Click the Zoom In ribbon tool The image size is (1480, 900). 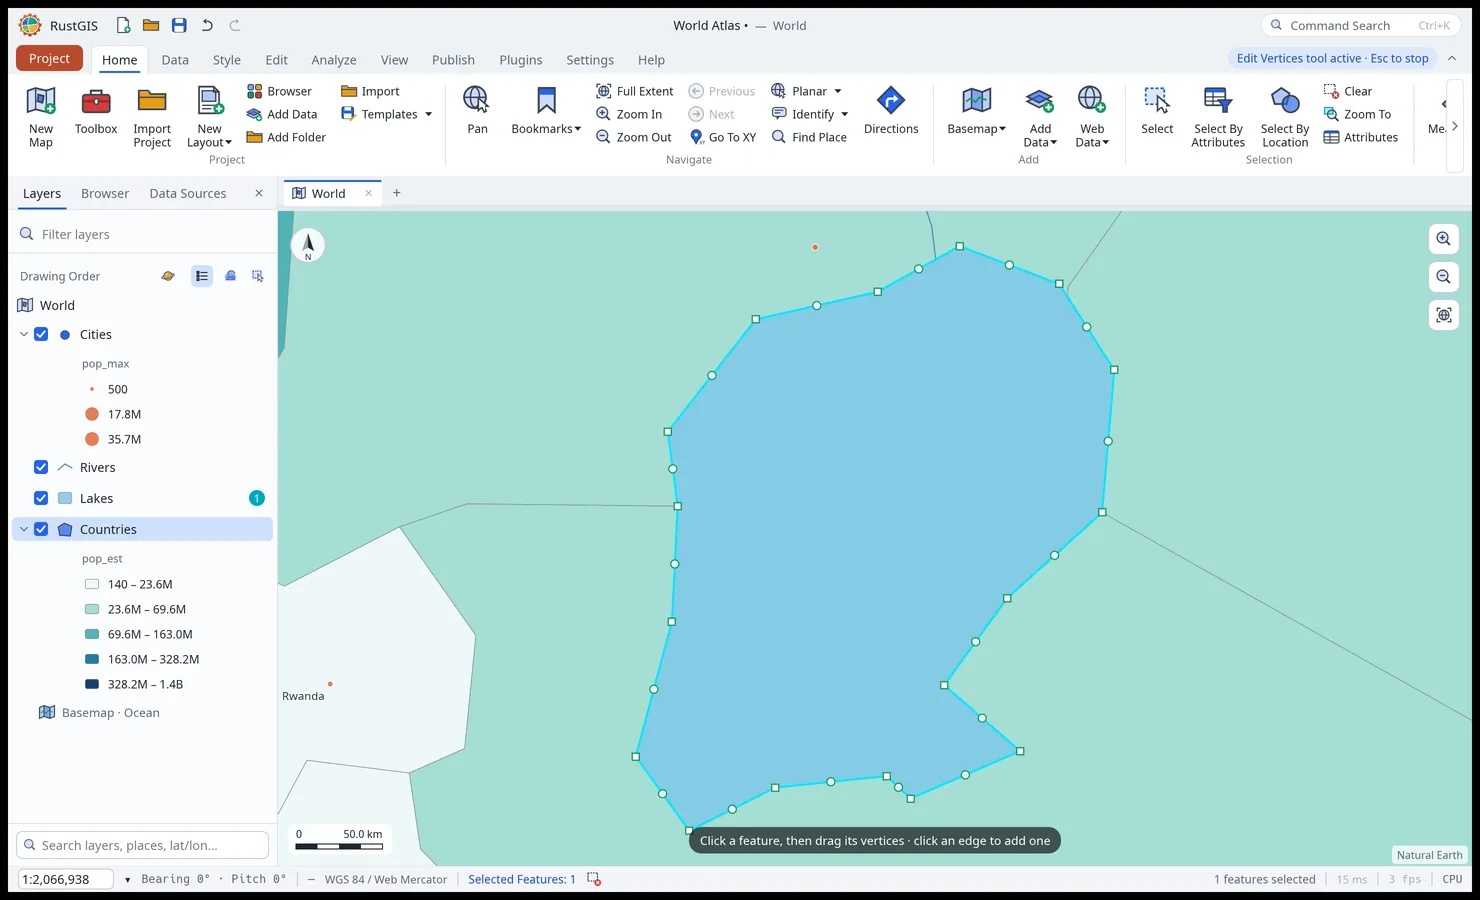point(629,114)
